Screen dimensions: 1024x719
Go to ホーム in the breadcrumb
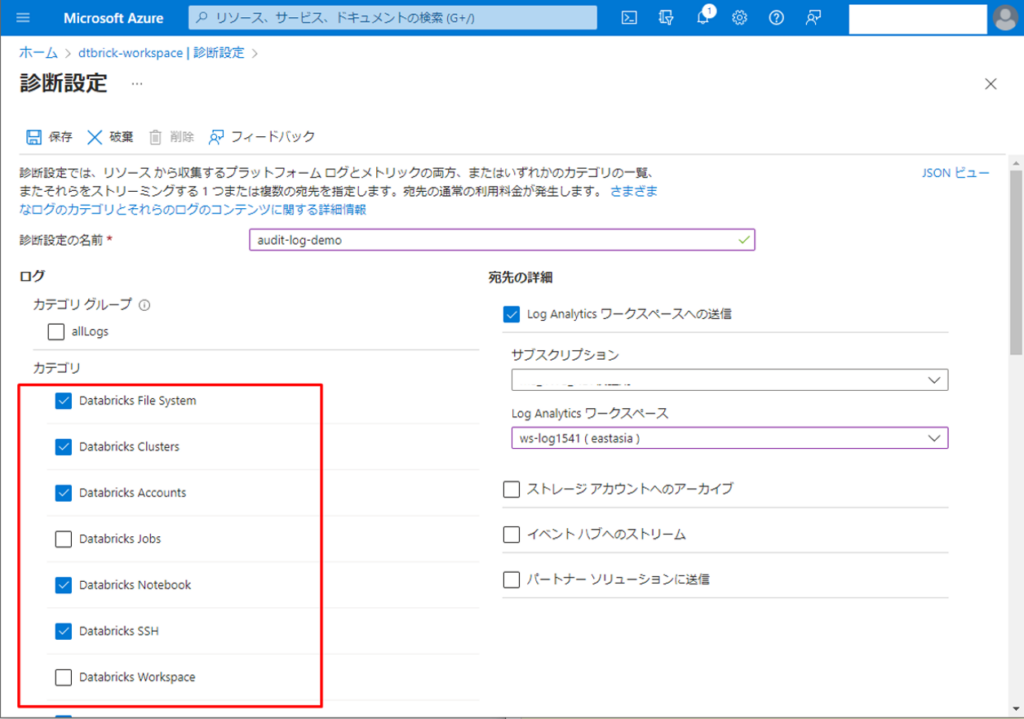tap(38, 53)
